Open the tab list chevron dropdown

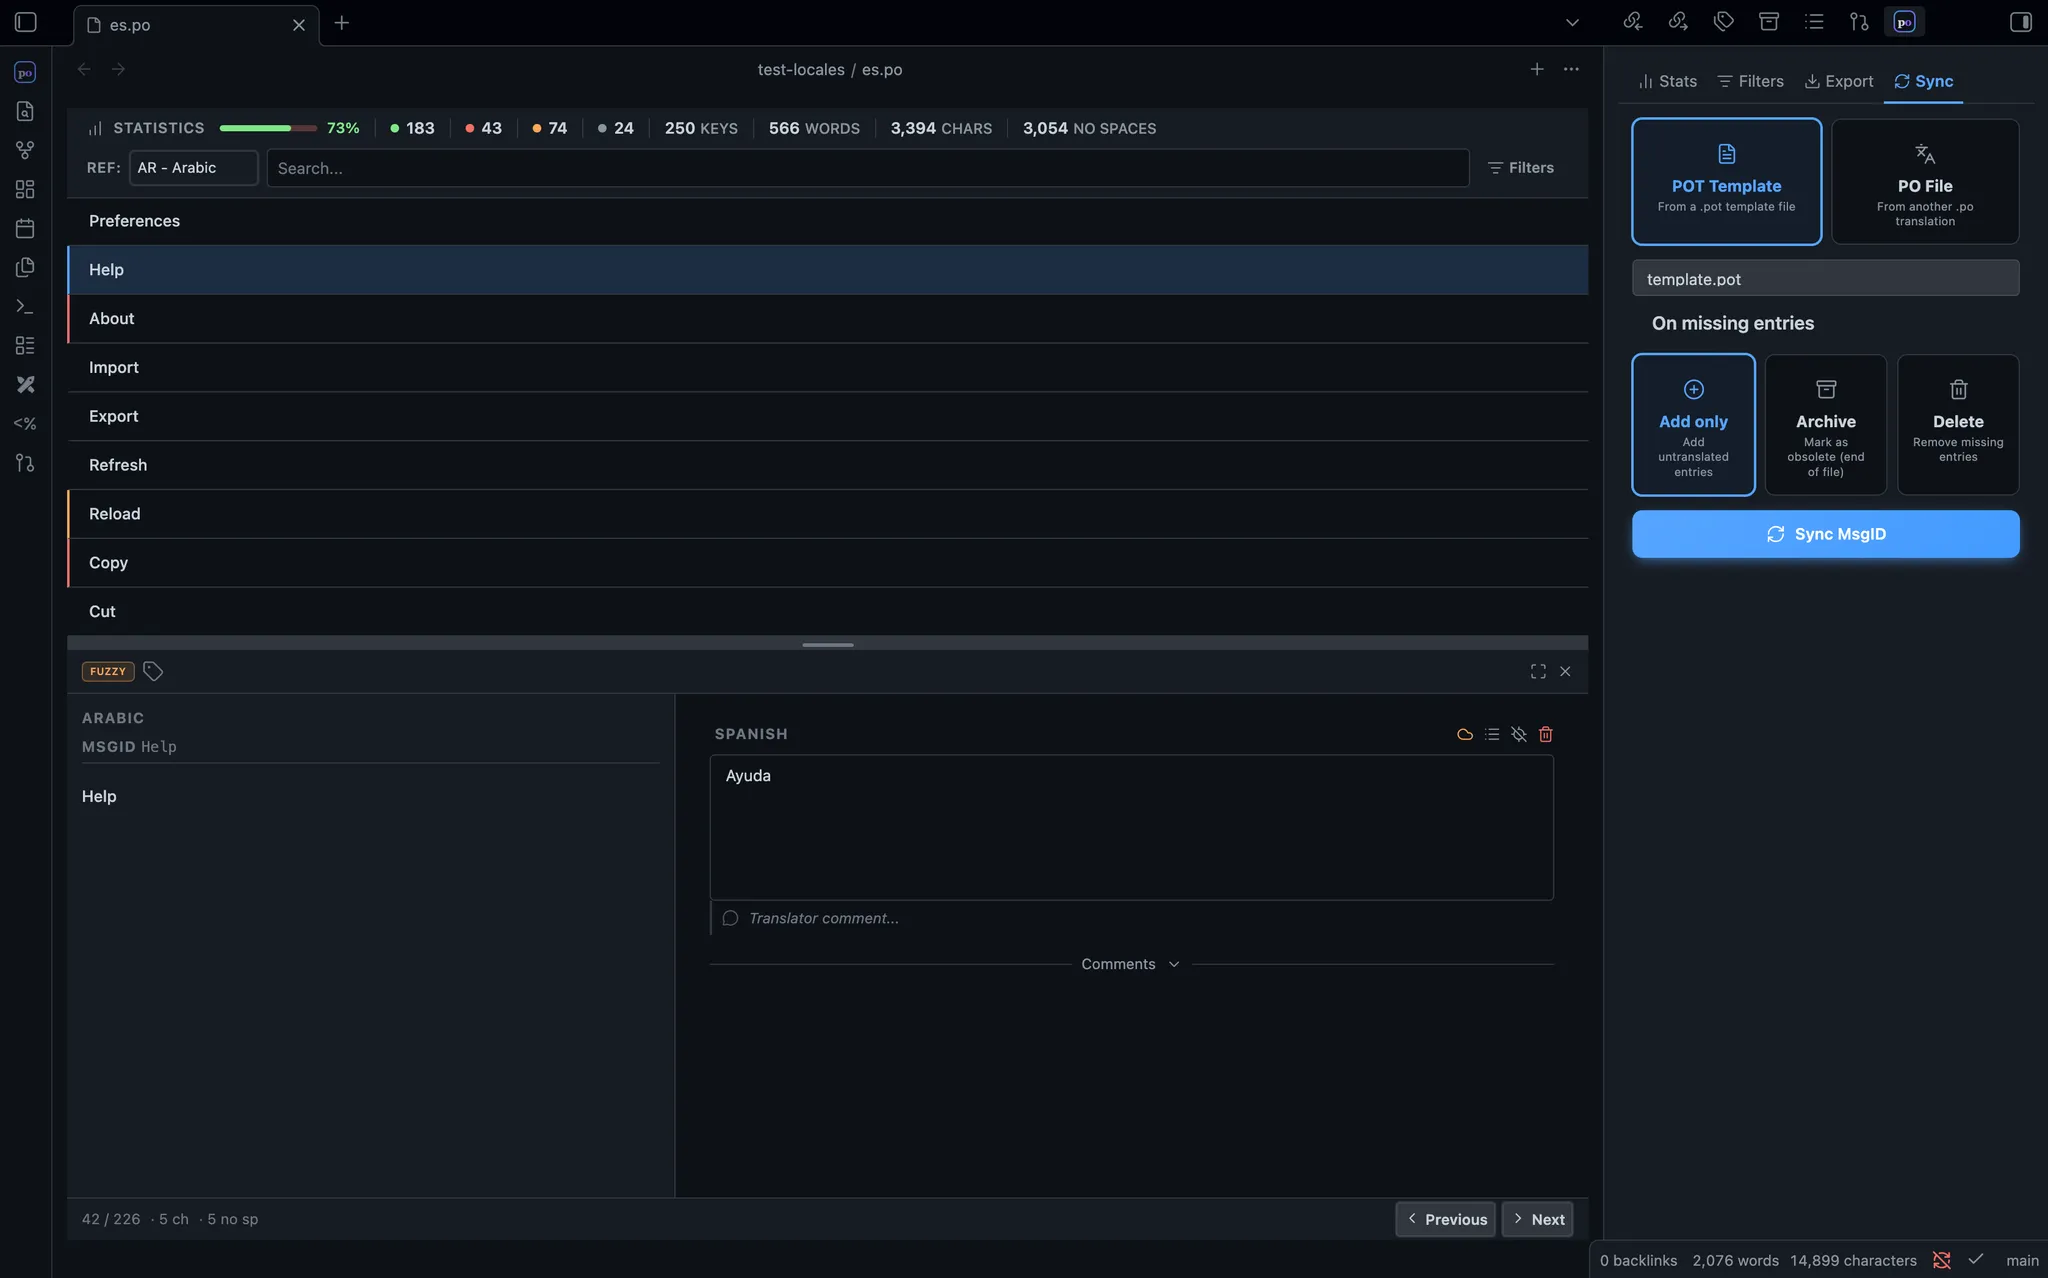[1572, 22]
